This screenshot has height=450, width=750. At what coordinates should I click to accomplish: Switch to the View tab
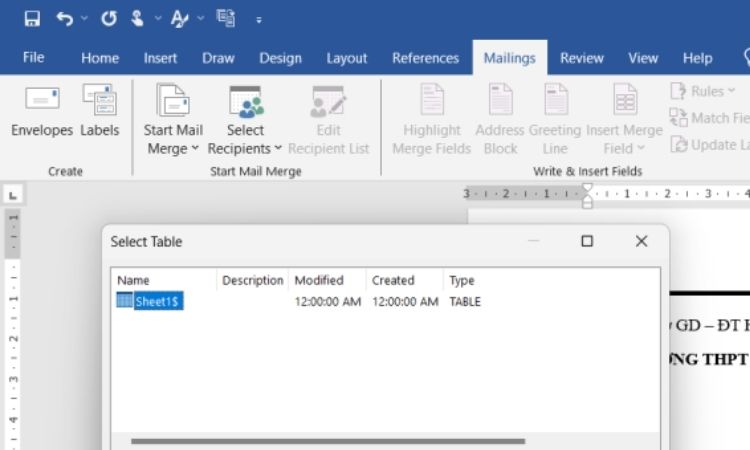[x=643, y=58]
